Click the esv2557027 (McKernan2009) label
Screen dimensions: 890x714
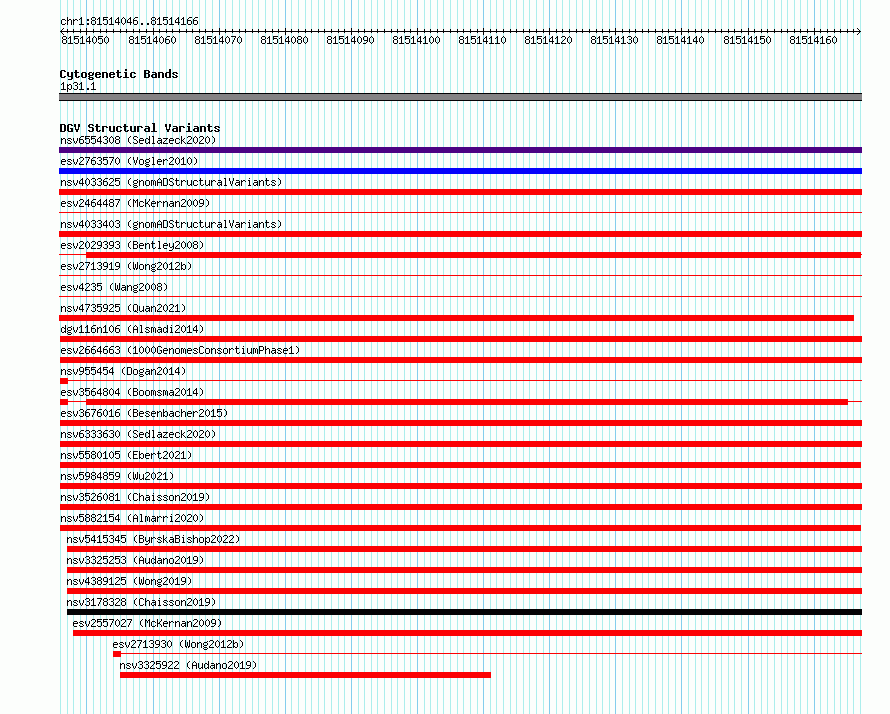tap(147, 623)
